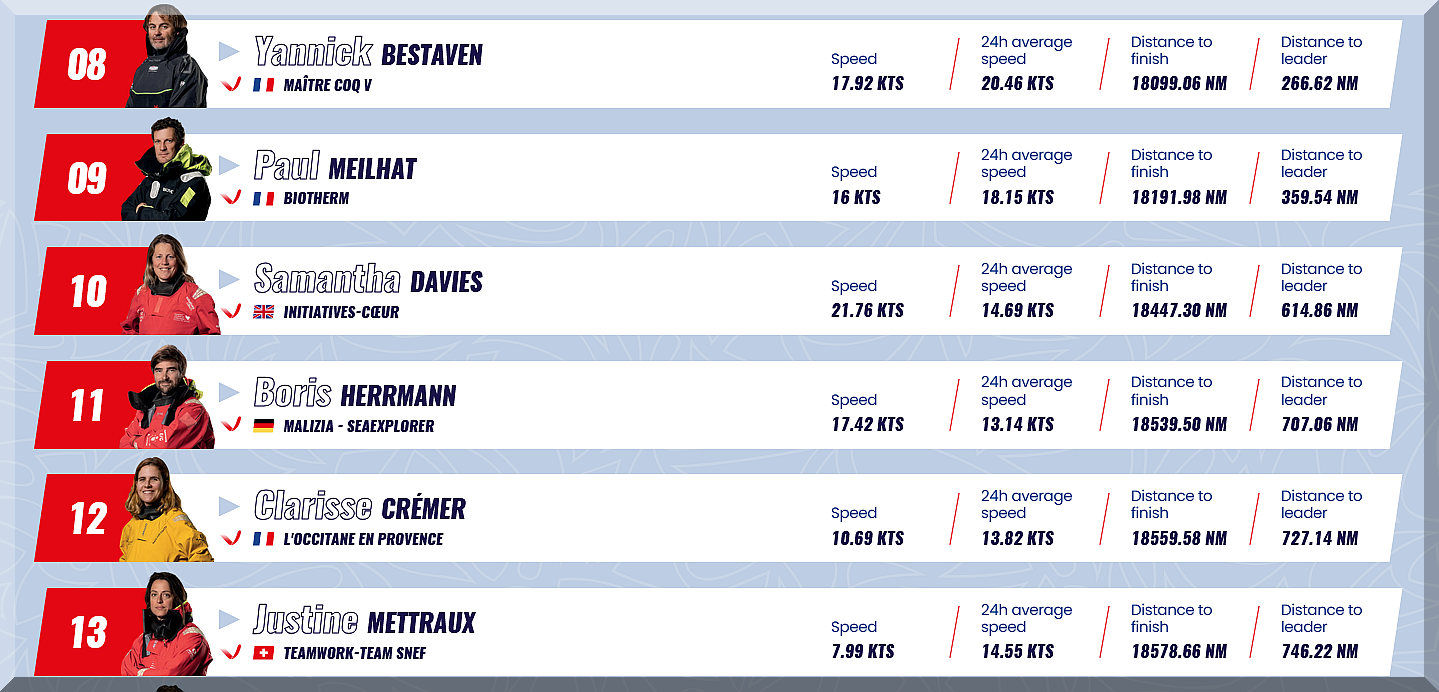Viewport: 1439px width, 692px height.
Task: Click the red foil icon beside Maître Coq V
Action: (231, 85)
